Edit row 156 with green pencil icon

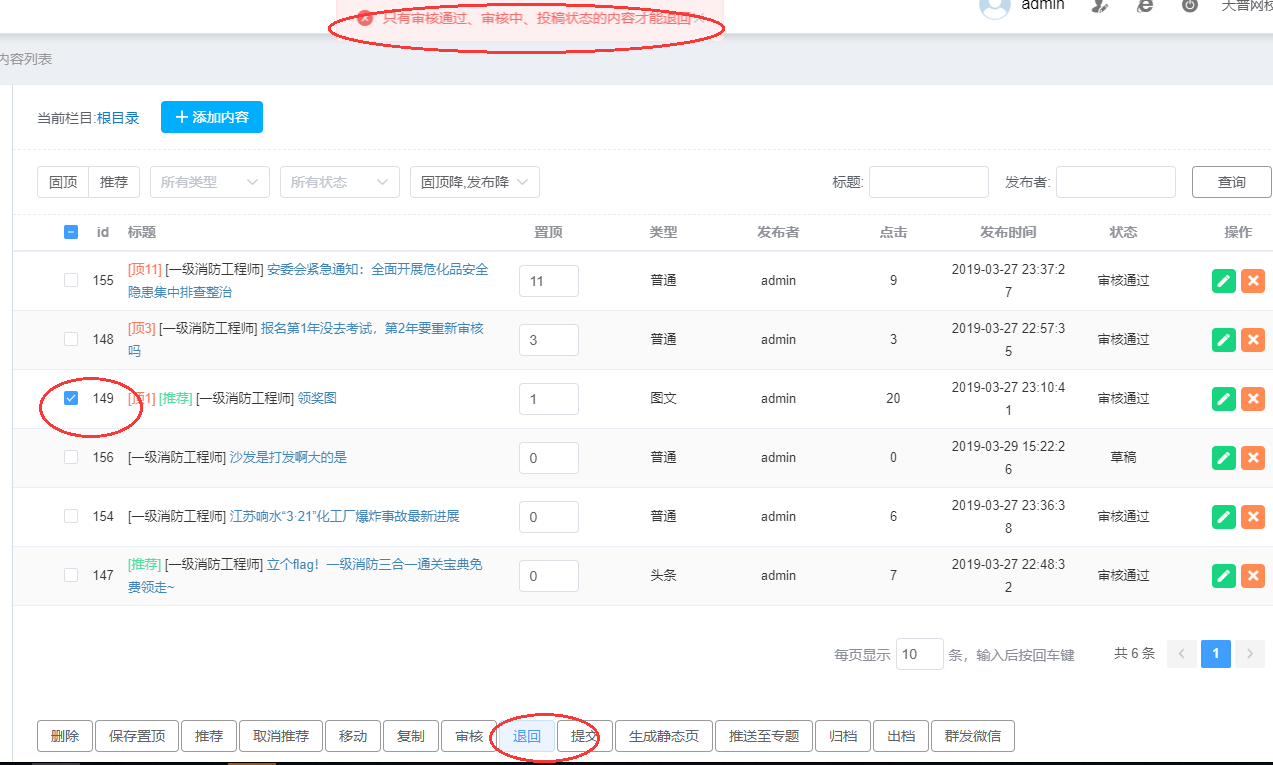coord(1224,458)
